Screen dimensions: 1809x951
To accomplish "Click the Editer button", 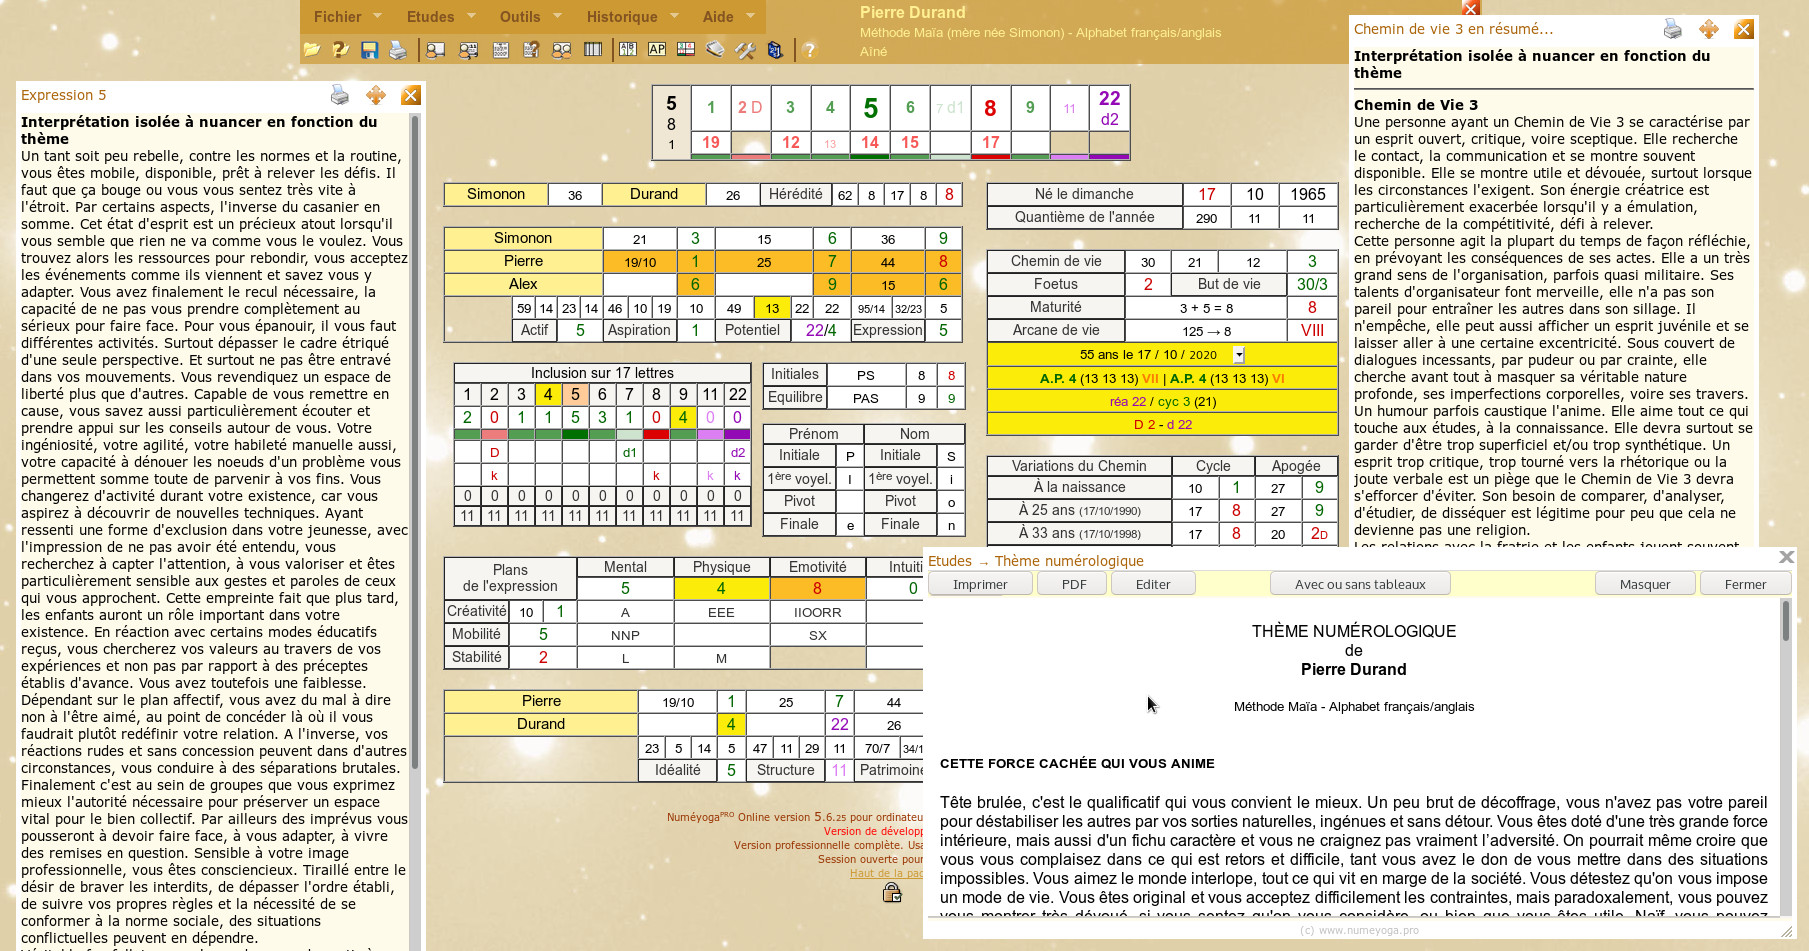I will pyautogui.click(x=1153, y=584).
